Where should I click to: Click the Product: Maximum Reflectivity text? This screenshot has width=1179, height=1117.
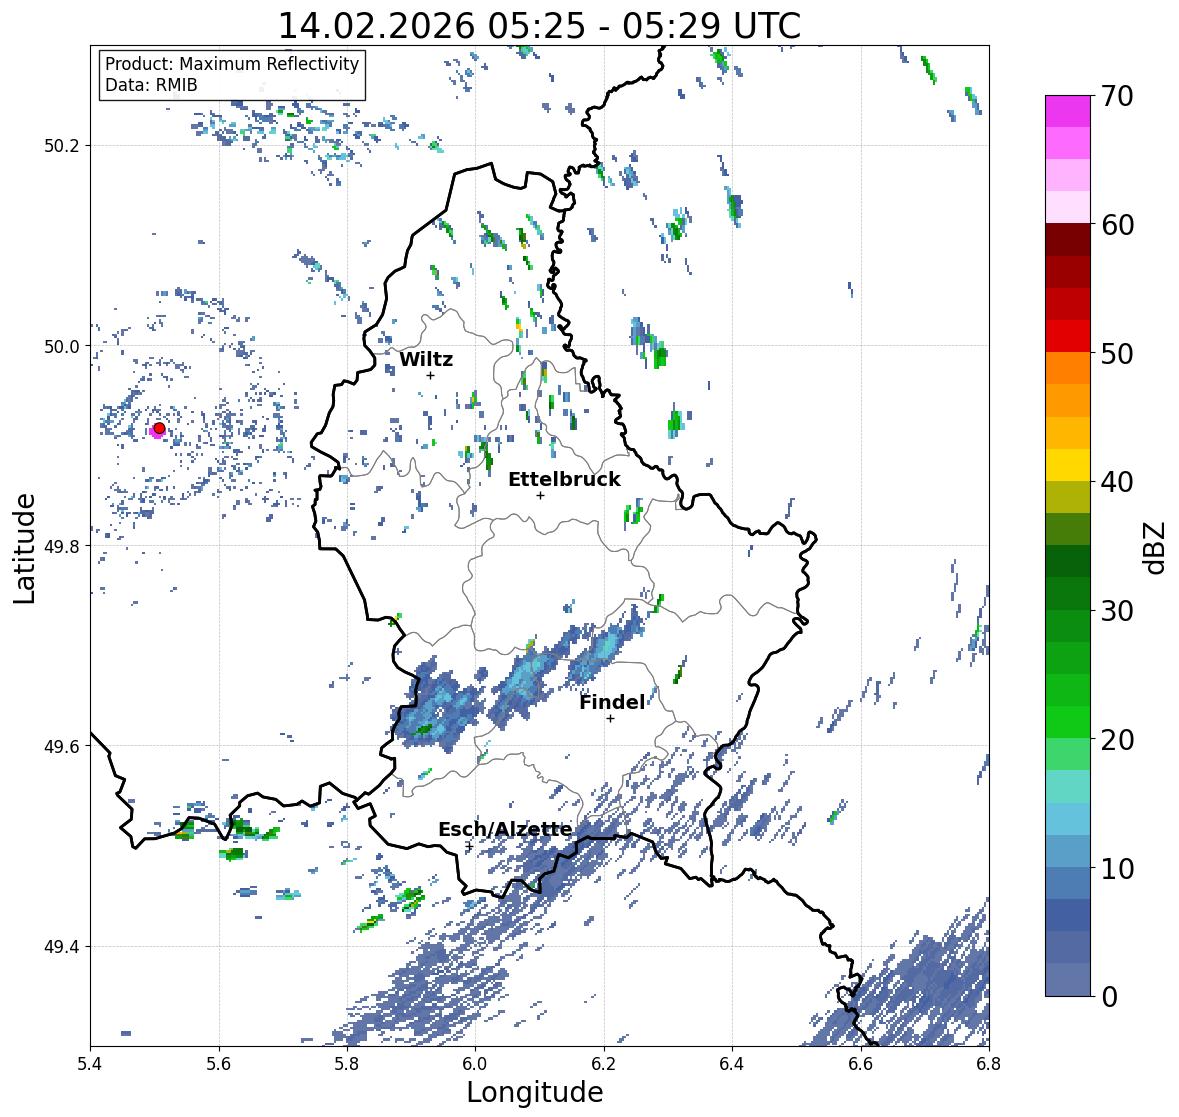(x=232, y=64)
